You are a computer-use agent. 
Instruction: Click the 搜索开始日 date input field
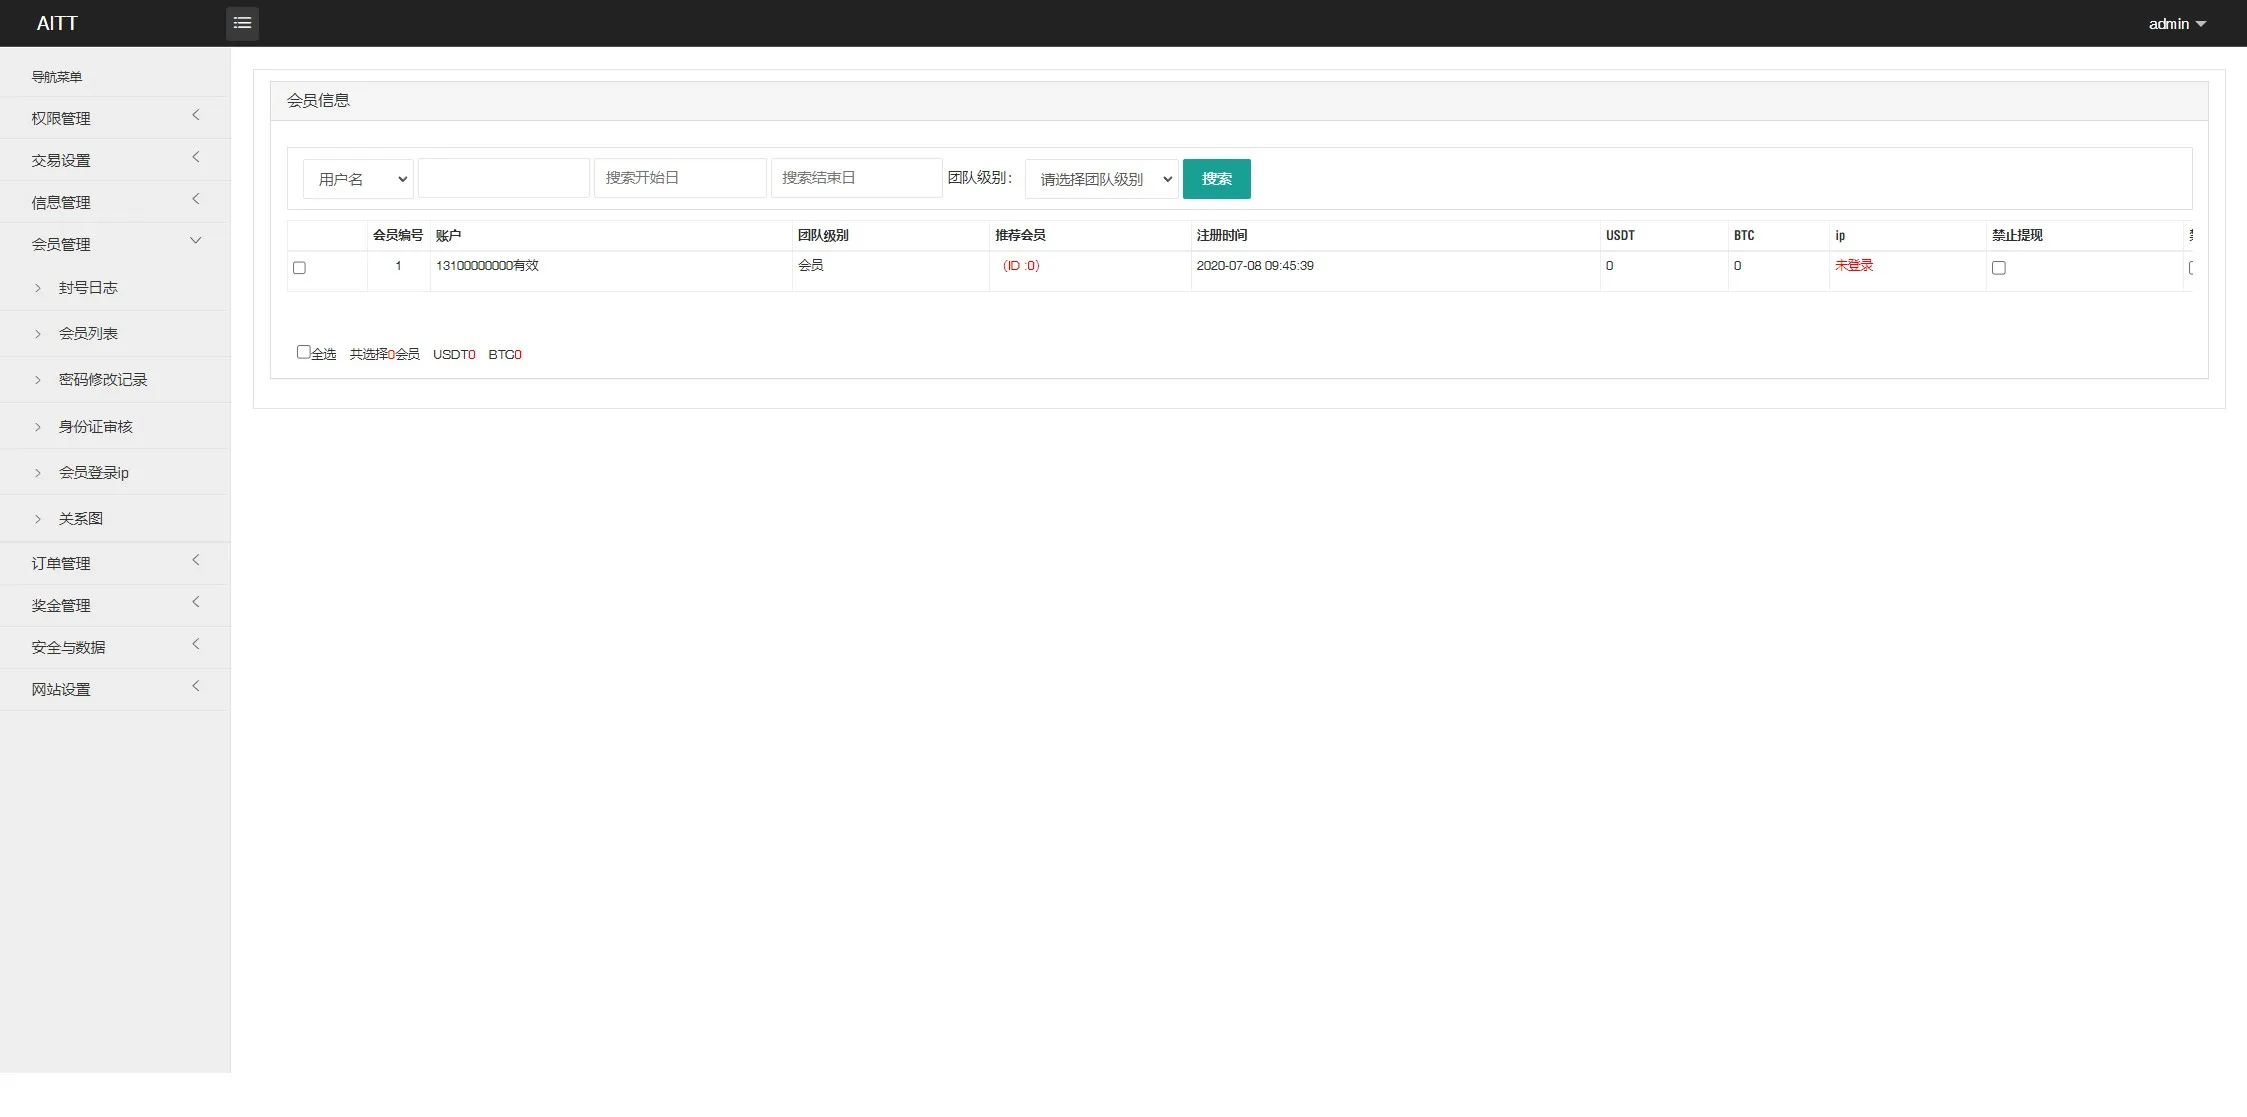pos(680,178)
